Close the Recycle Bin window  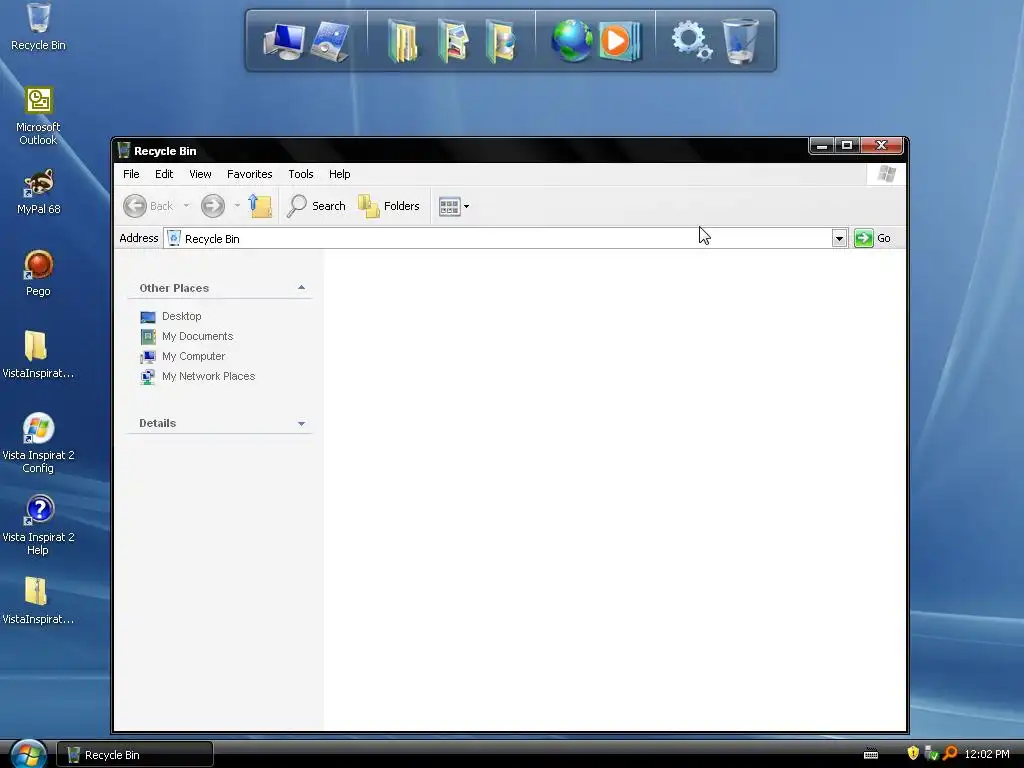881,145
